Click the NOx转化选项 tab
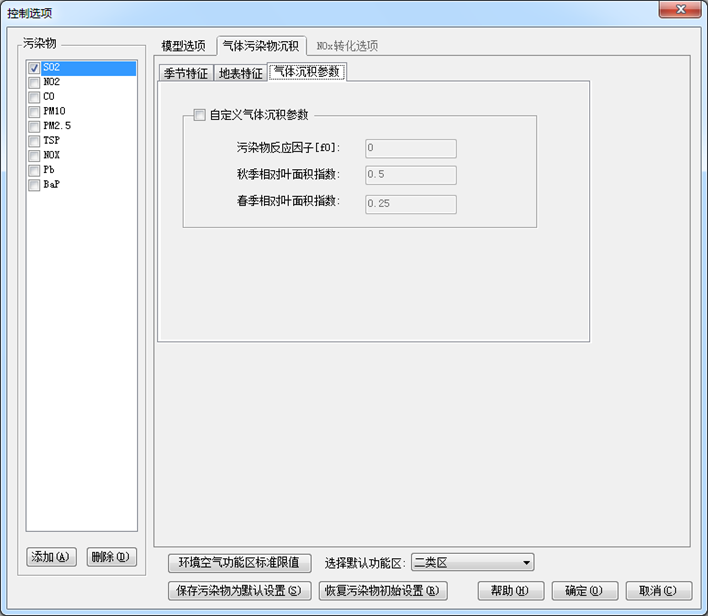 tap(347, 46)
